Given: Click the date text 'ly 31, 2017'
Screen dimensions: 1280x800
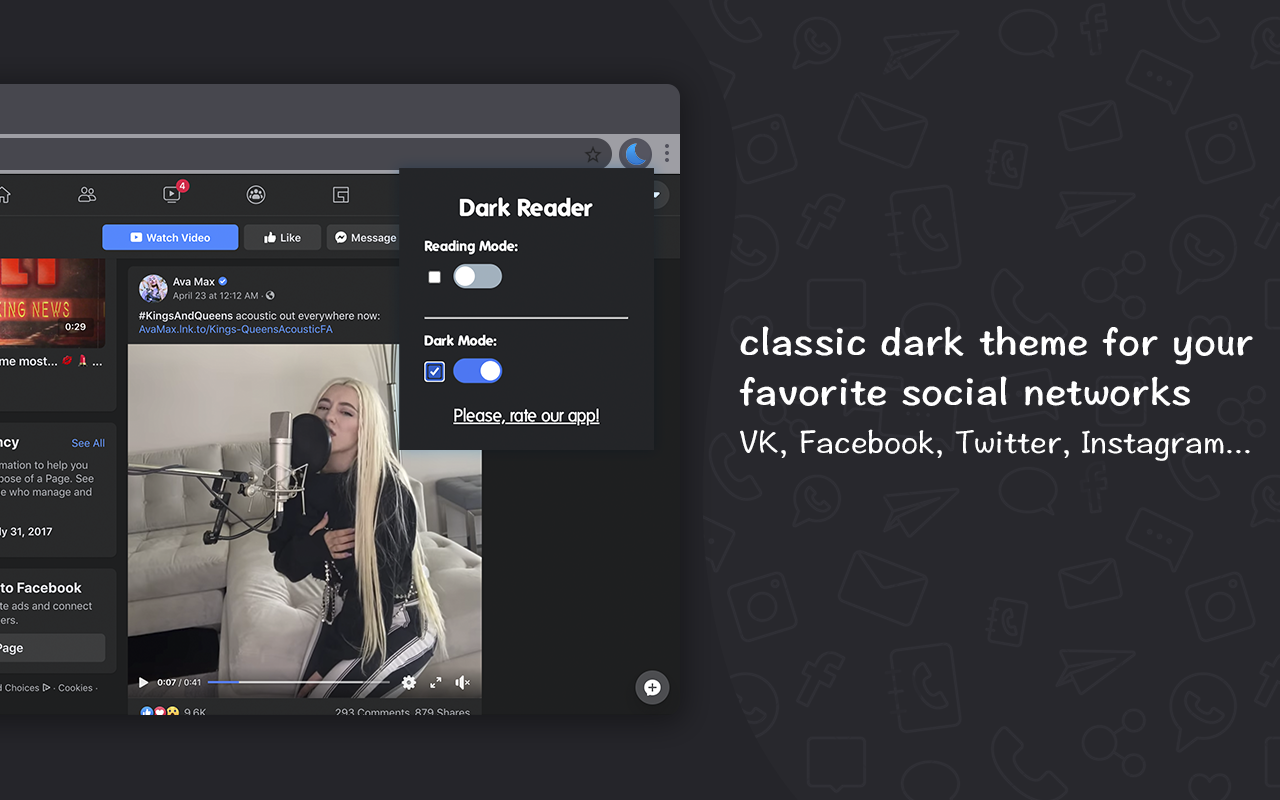Looking at the screenshot, I should pos(26,532).
